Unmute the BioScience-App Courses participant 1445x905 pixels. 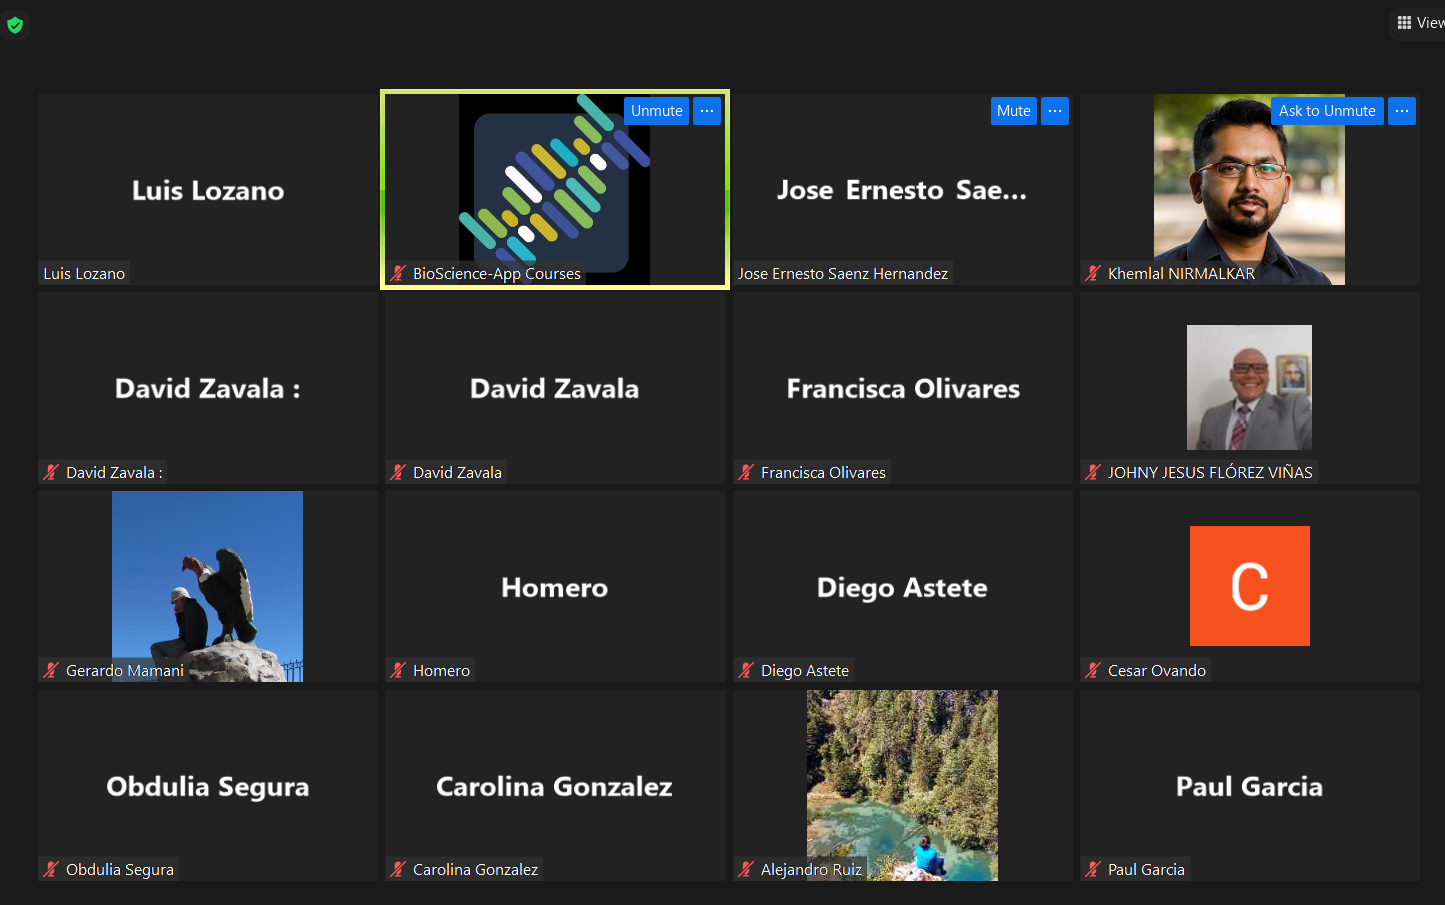(656, 111)
